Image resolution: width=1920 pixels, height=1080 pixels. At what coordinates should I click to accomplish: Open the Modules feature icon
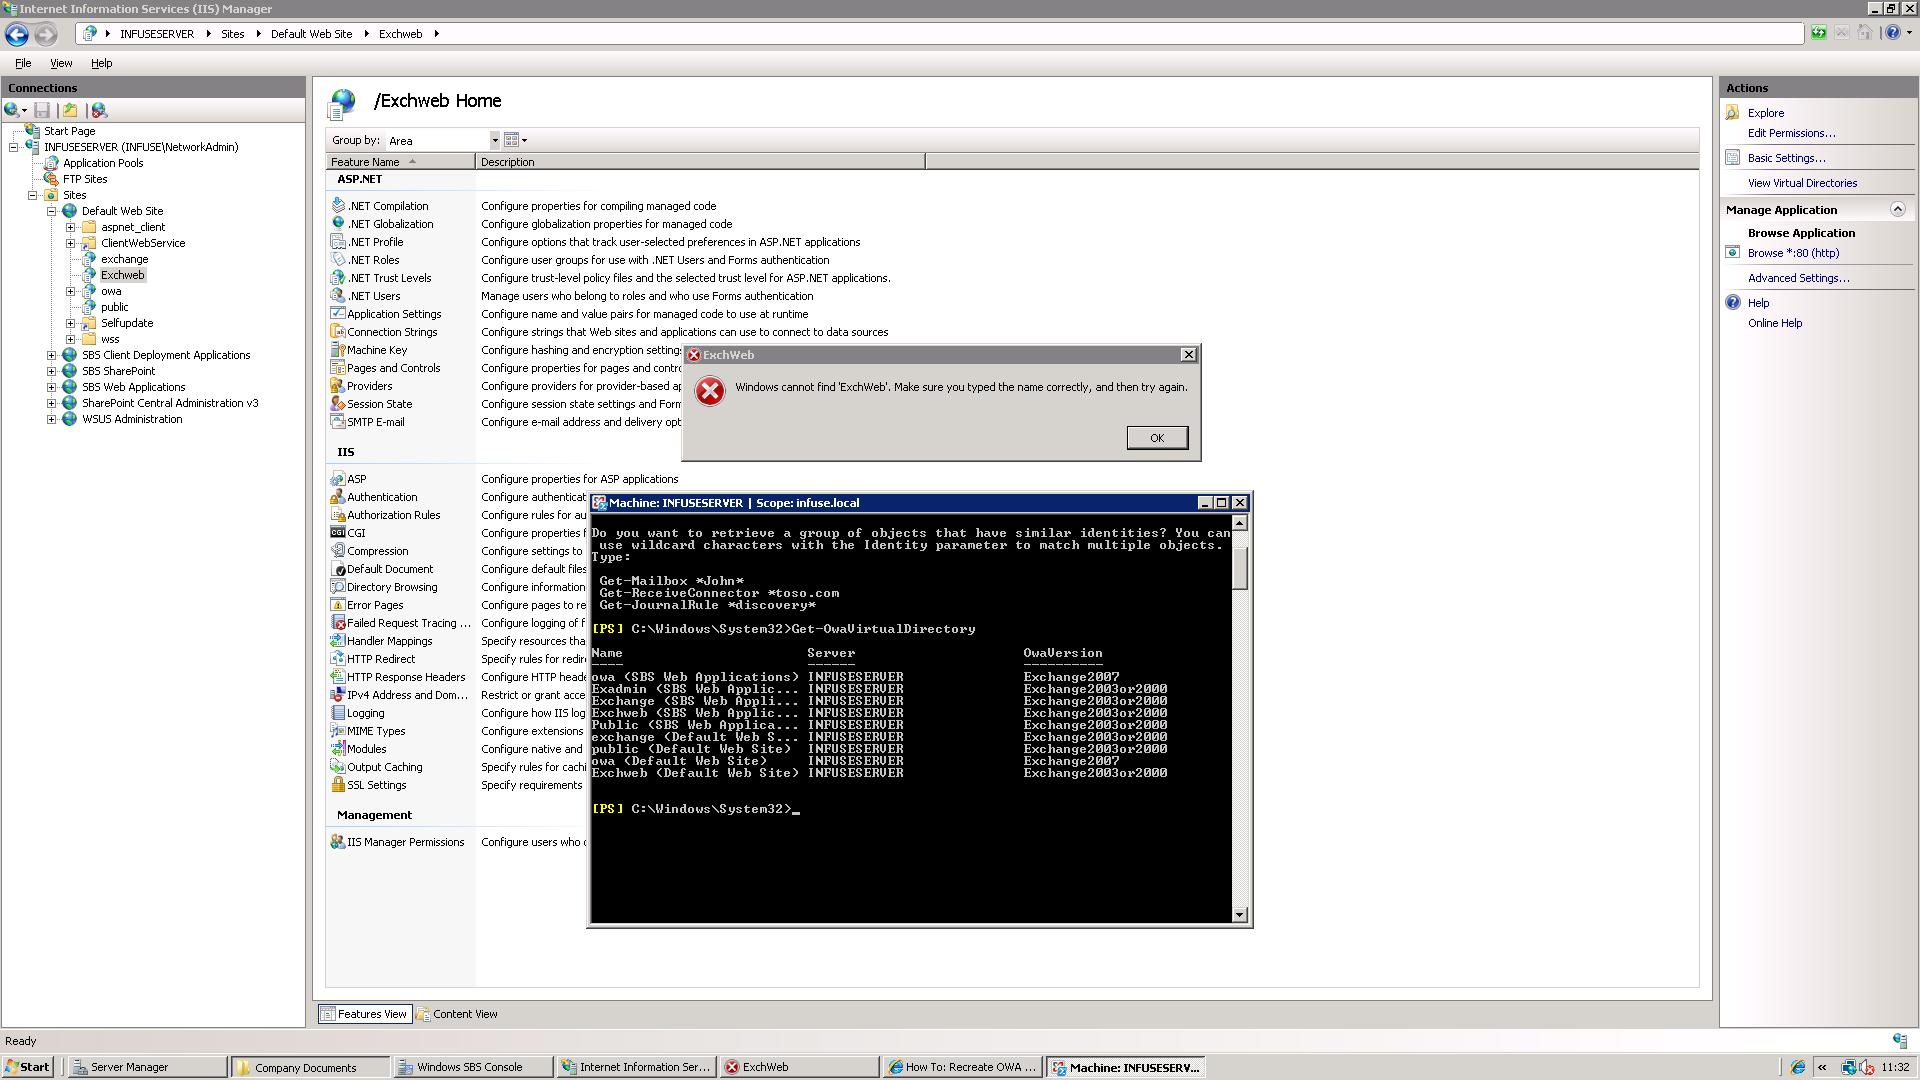(x=338, y=749)
